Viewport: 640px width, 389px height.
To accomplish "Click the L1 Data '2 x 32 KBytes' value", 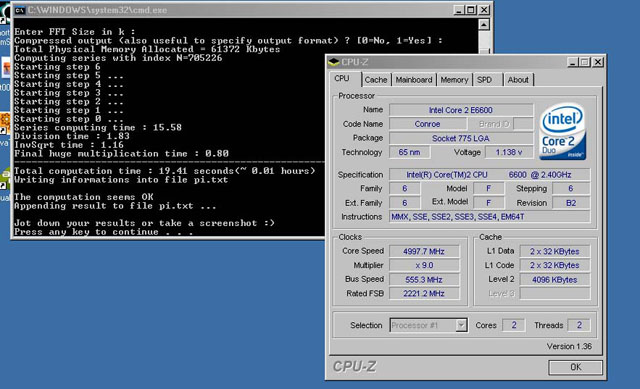I will 555,251.
